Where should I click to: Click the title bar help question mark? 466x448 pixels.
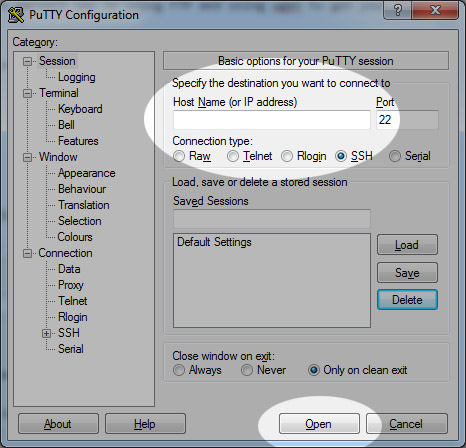click(x=397, y=10)
